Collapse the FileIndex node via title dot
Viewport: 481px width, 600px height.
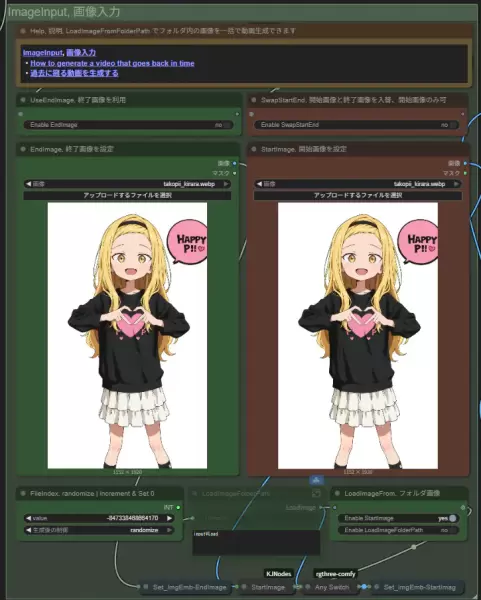click(x=23, y=494)
